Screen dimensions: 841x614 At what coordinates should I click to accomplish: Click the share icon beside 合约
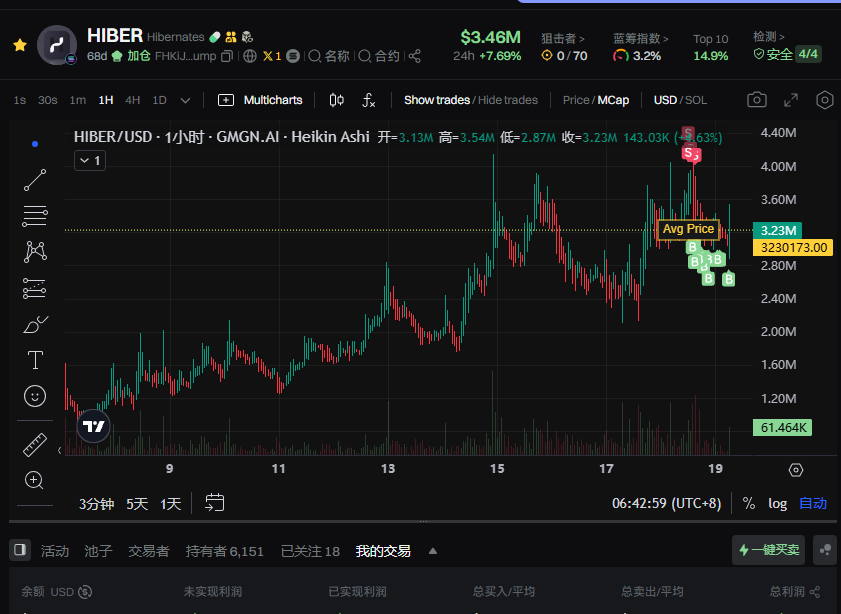coord(415,56)
